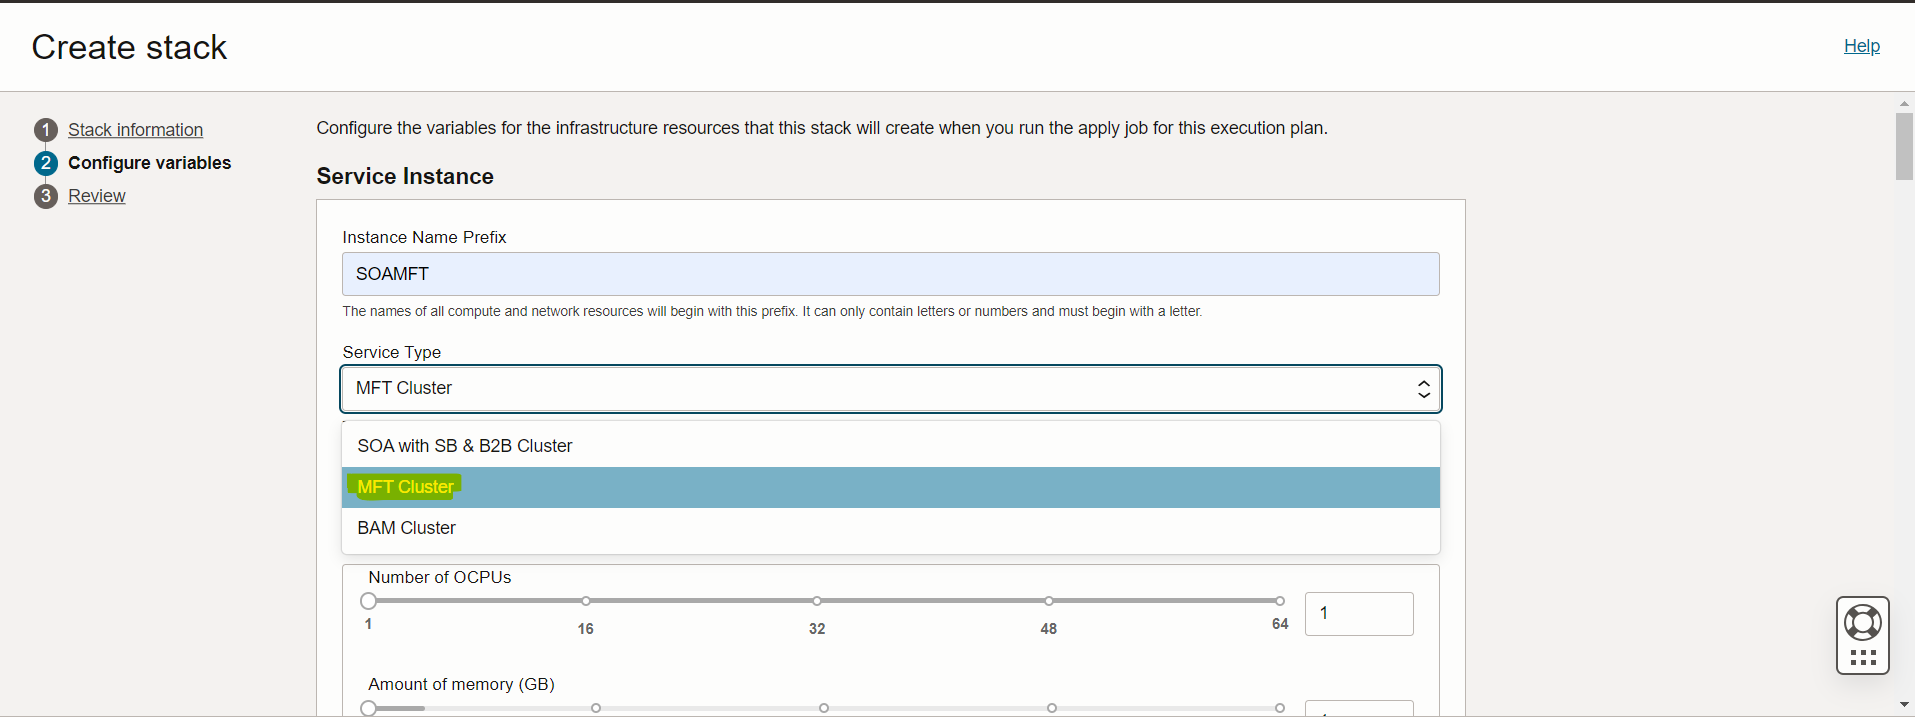Click the step 1 circle icon
Screen dimensions: 1915x717
click(x=45, y=130)
